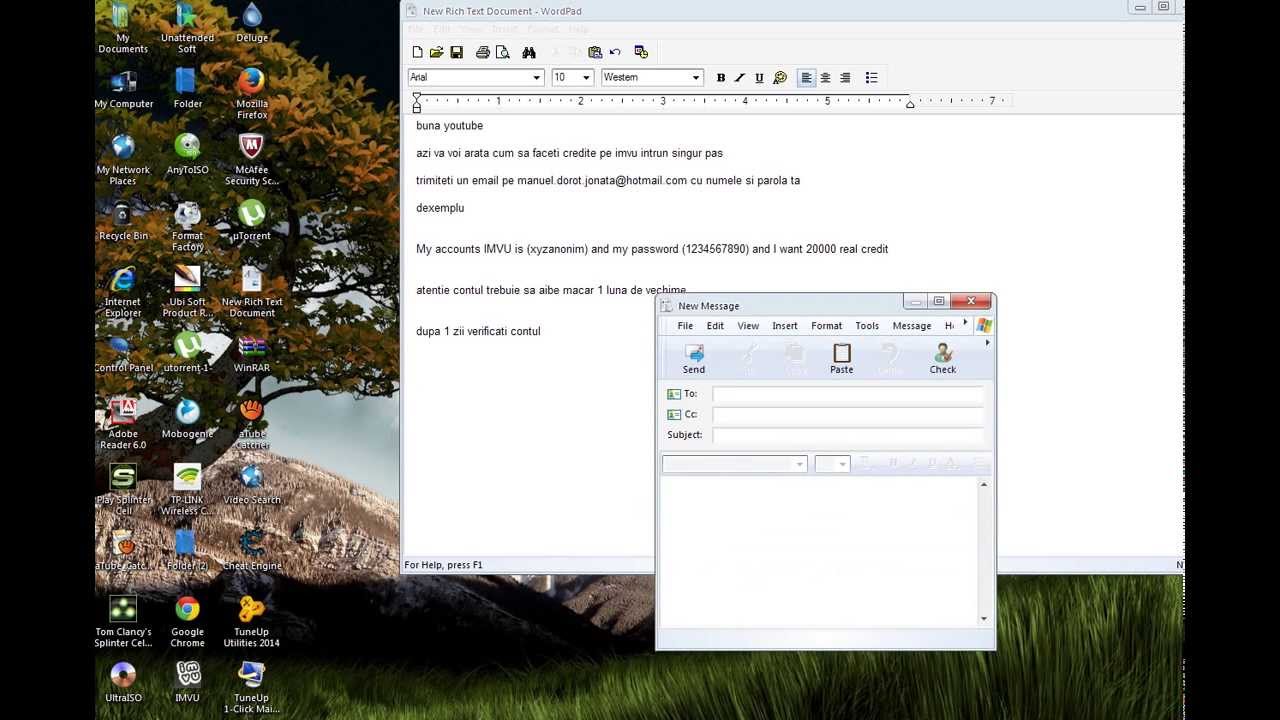Toggle Bullets in WordPad format bar
Screen dimensions: 1280x720
pos(871,78)
